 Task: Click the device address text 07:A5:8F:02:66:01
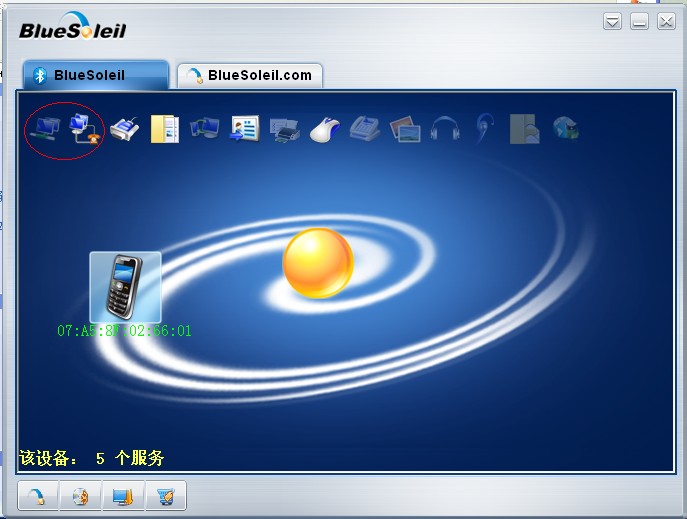124,331
